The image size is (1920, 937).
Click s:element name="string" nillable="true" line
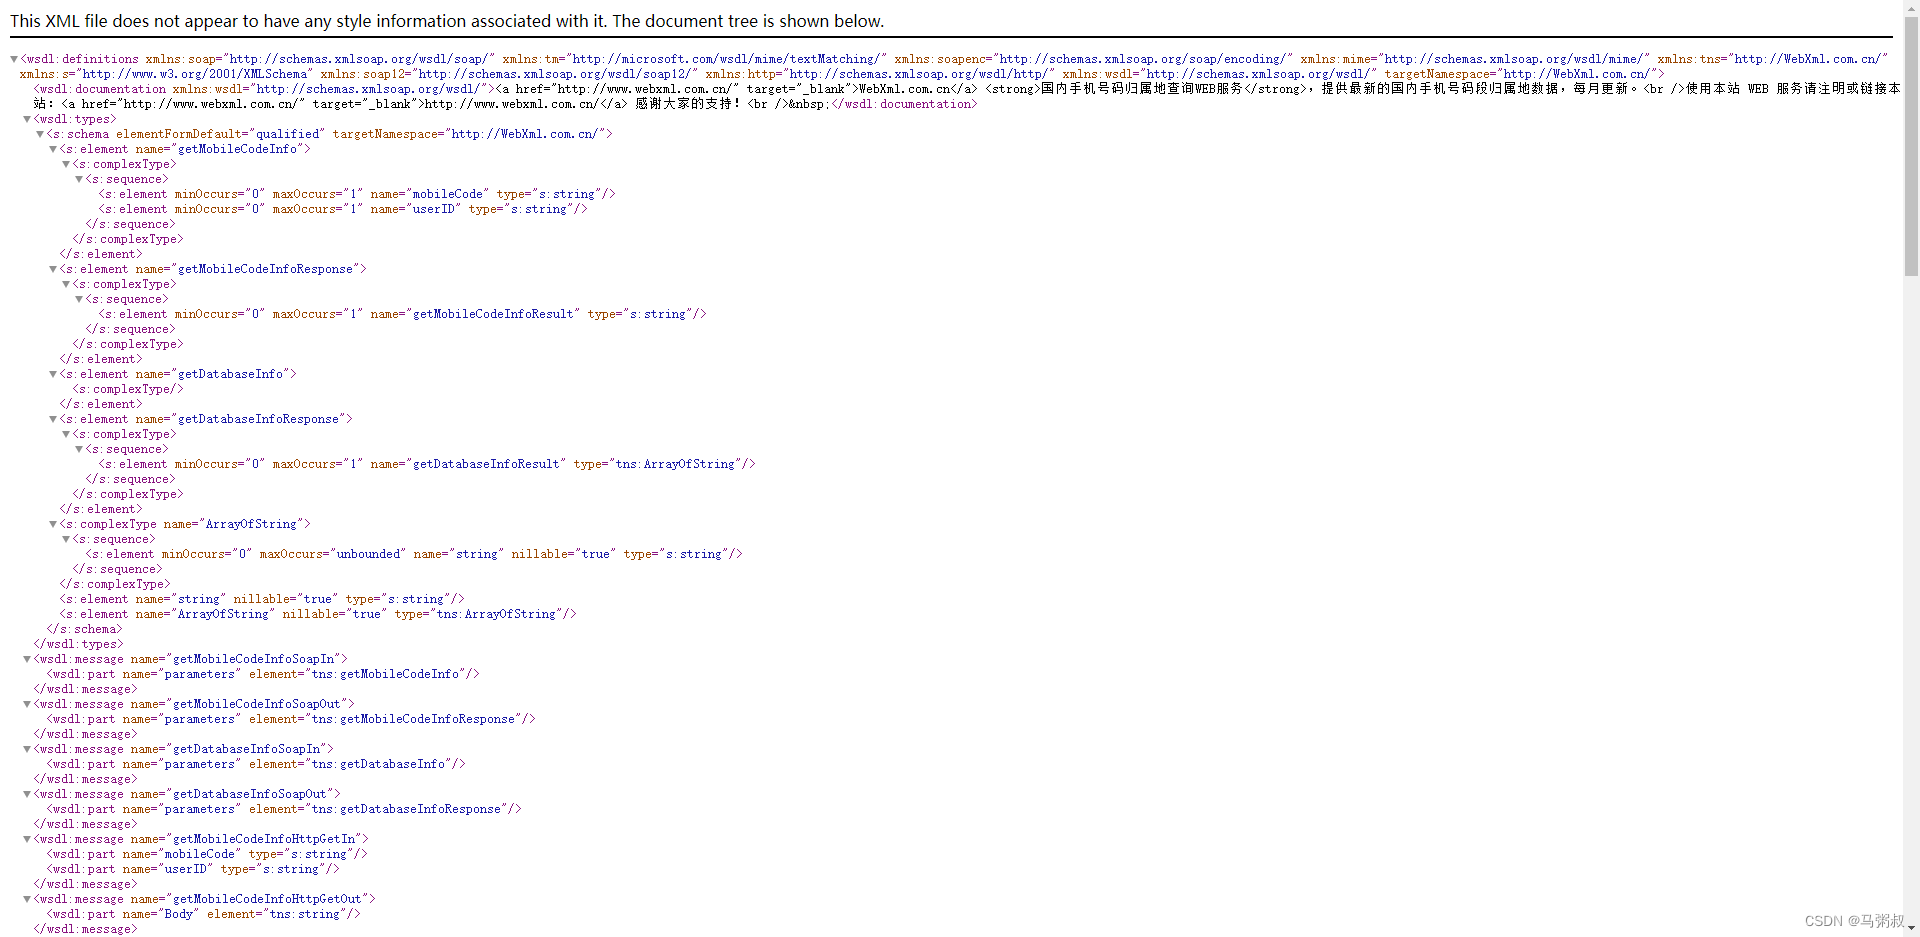coord(262,599)
